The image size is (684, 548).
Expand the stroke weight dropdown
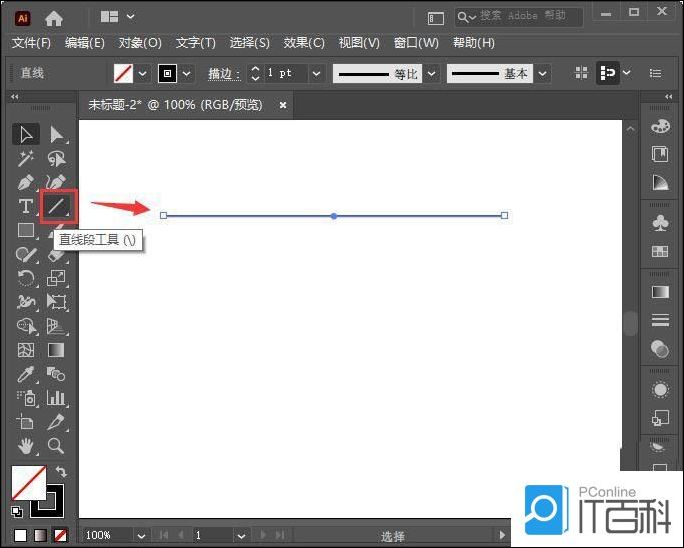[316, 74]
